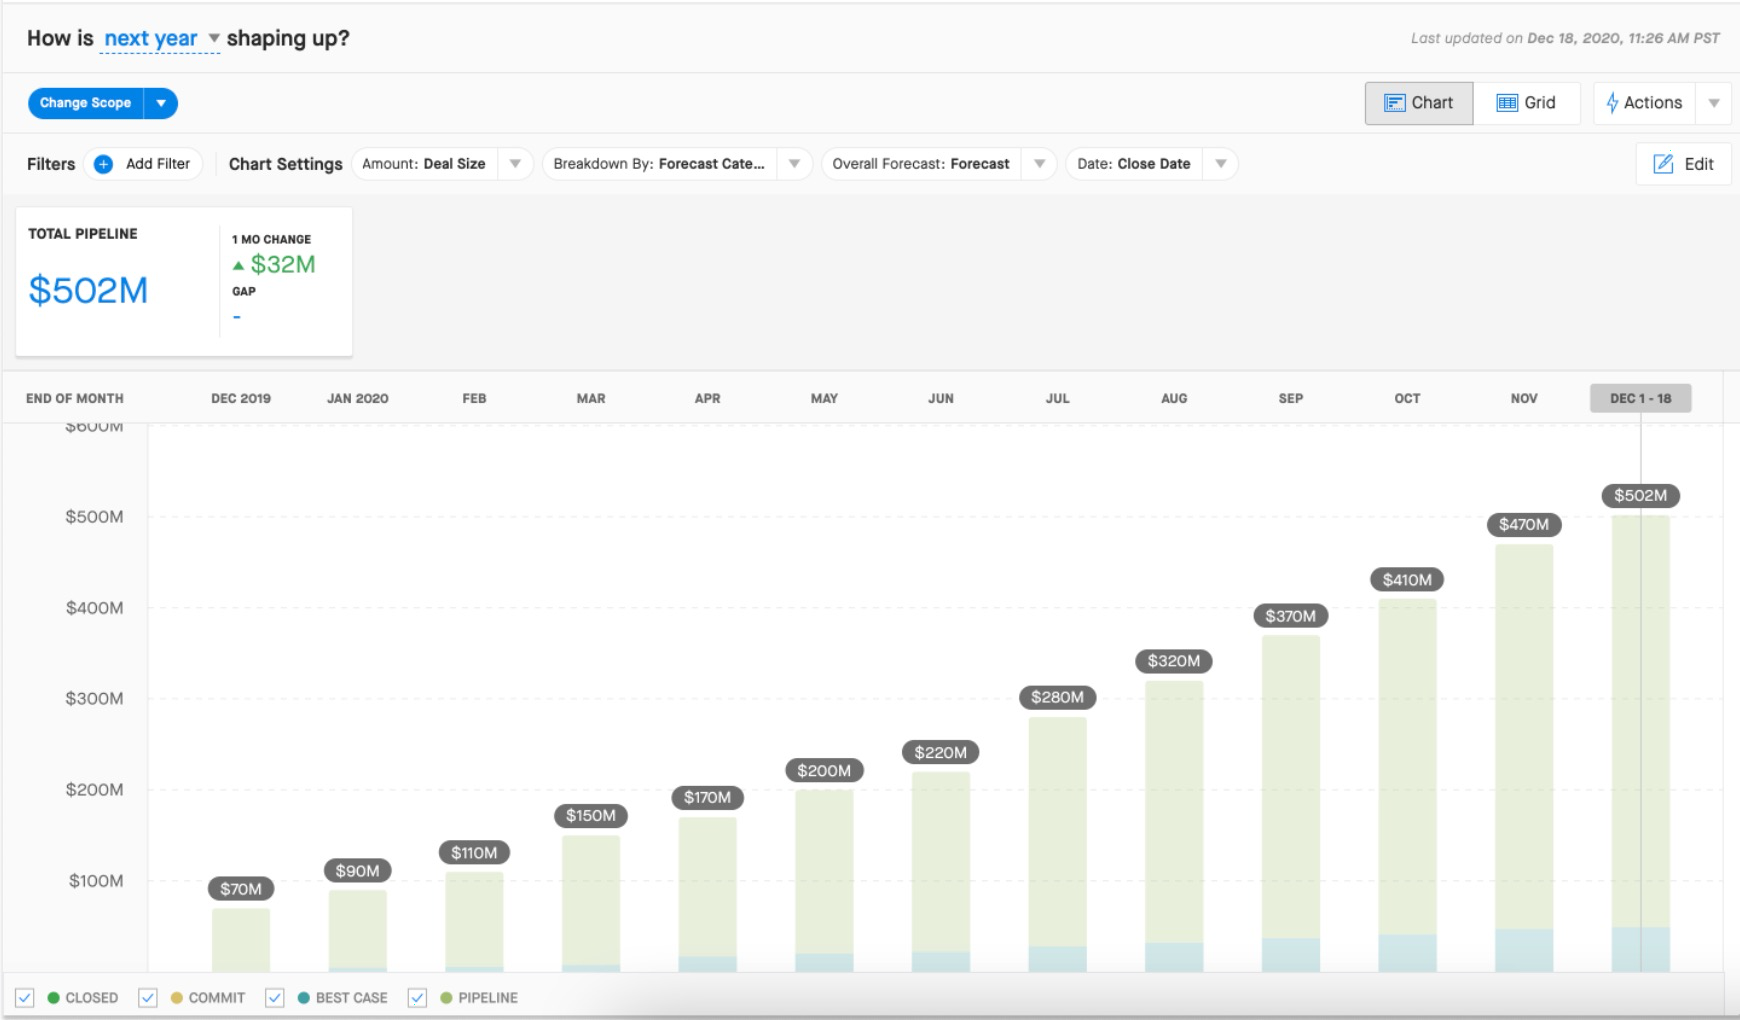1740x1020 pixels.
Task: Click the $410M October bar label
Action: coord(1407,580)
